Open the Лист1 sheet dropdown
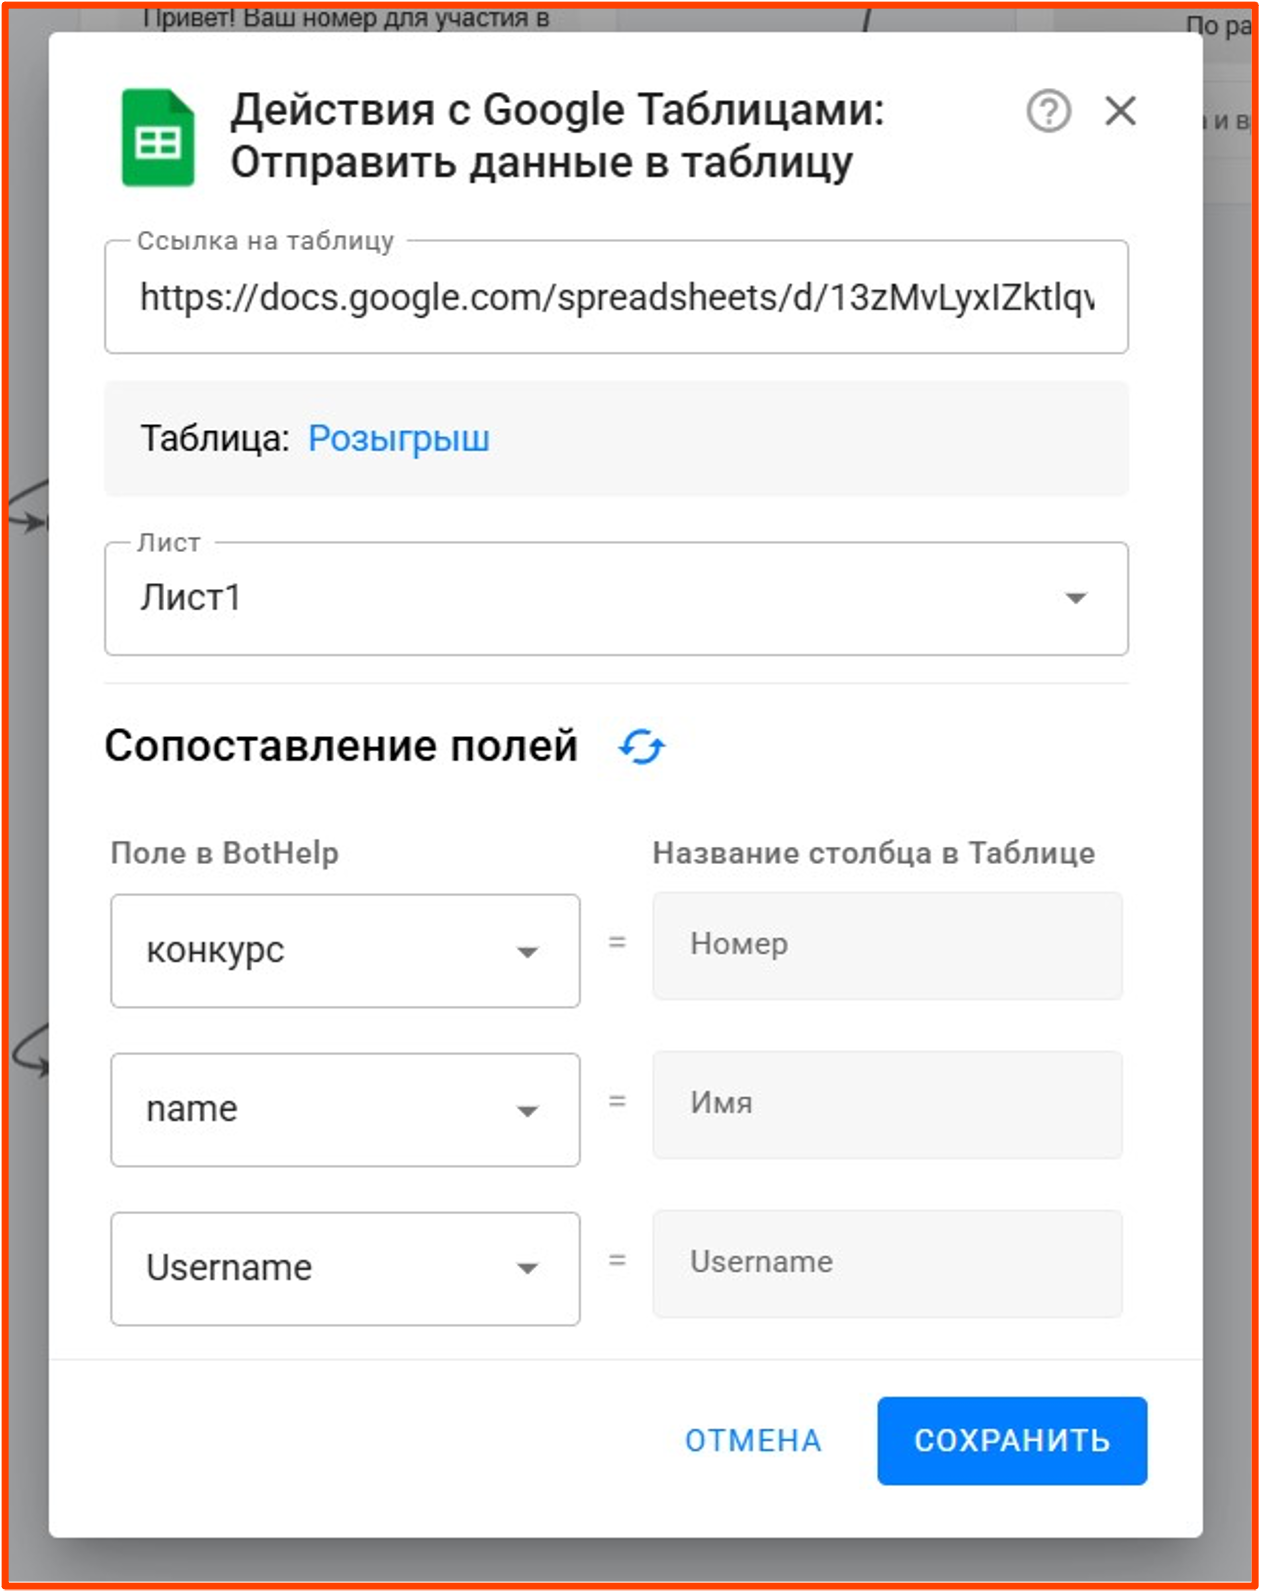The height and width of the screenshot is (1595, 1265). click(x=616, y=599)
